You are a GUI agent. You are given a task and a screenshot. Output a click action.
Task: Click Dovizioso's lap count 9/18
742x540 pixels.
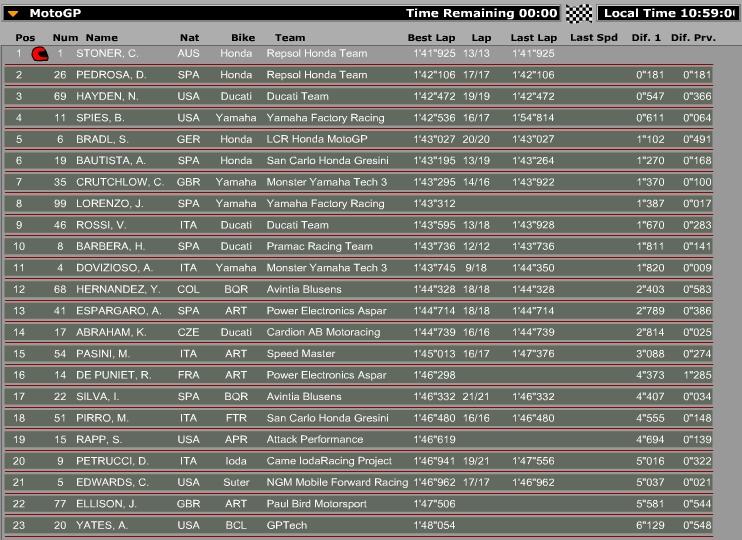click(476, 268)
